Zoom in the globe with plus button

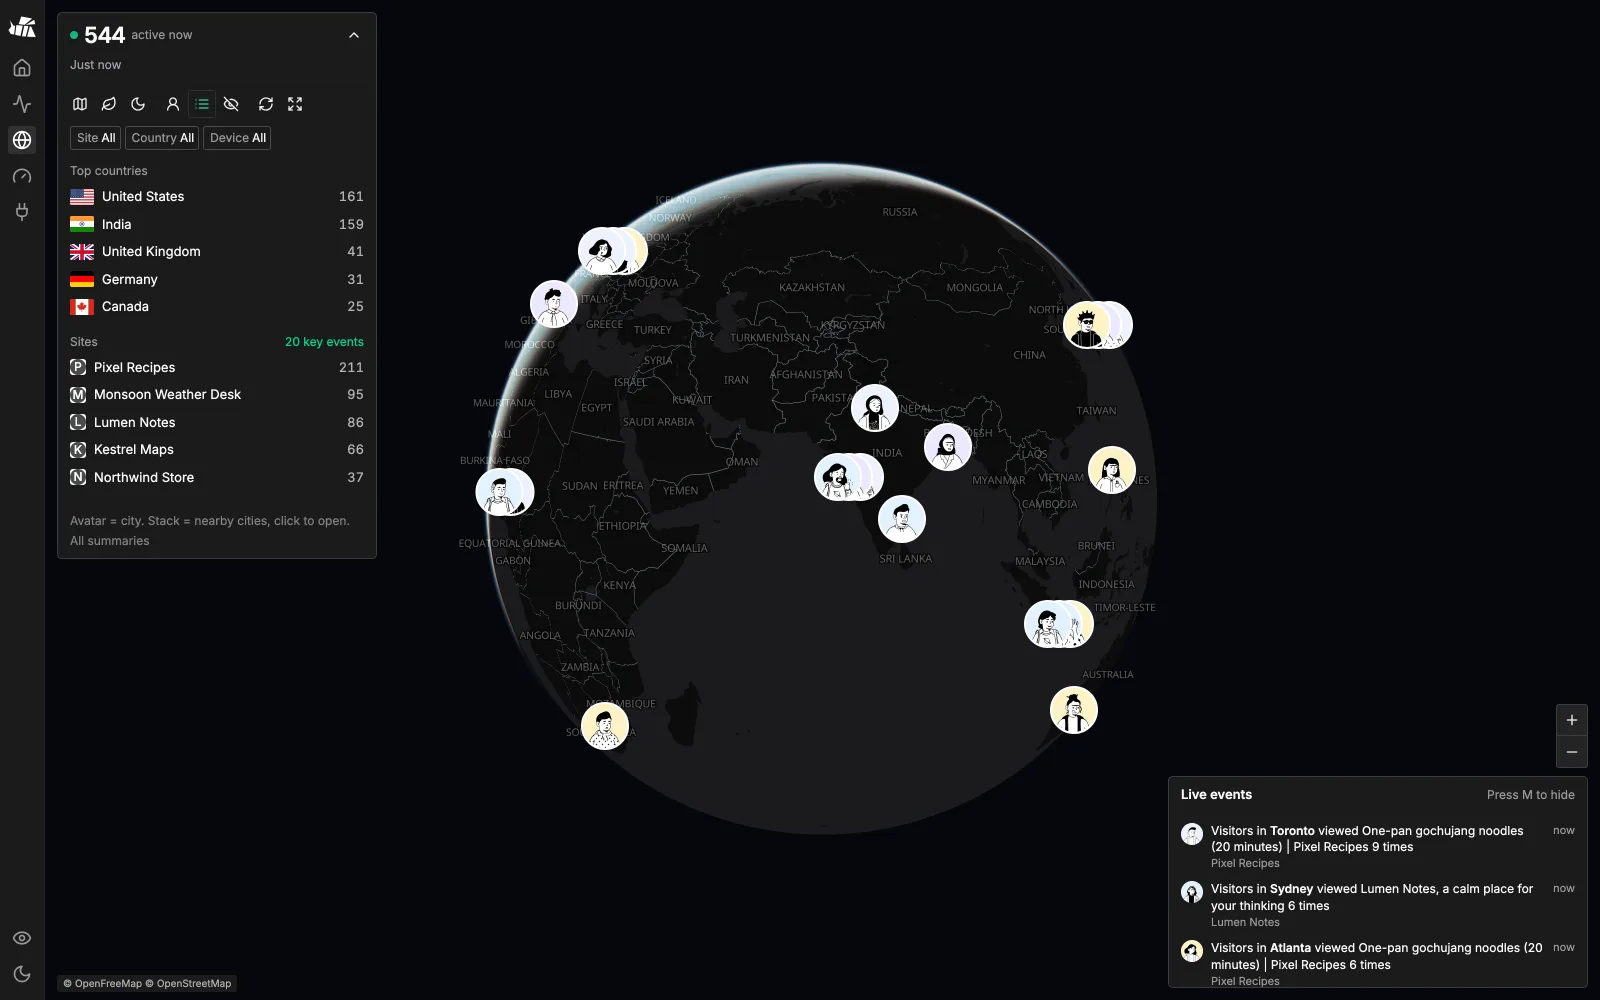point(1572,720)
